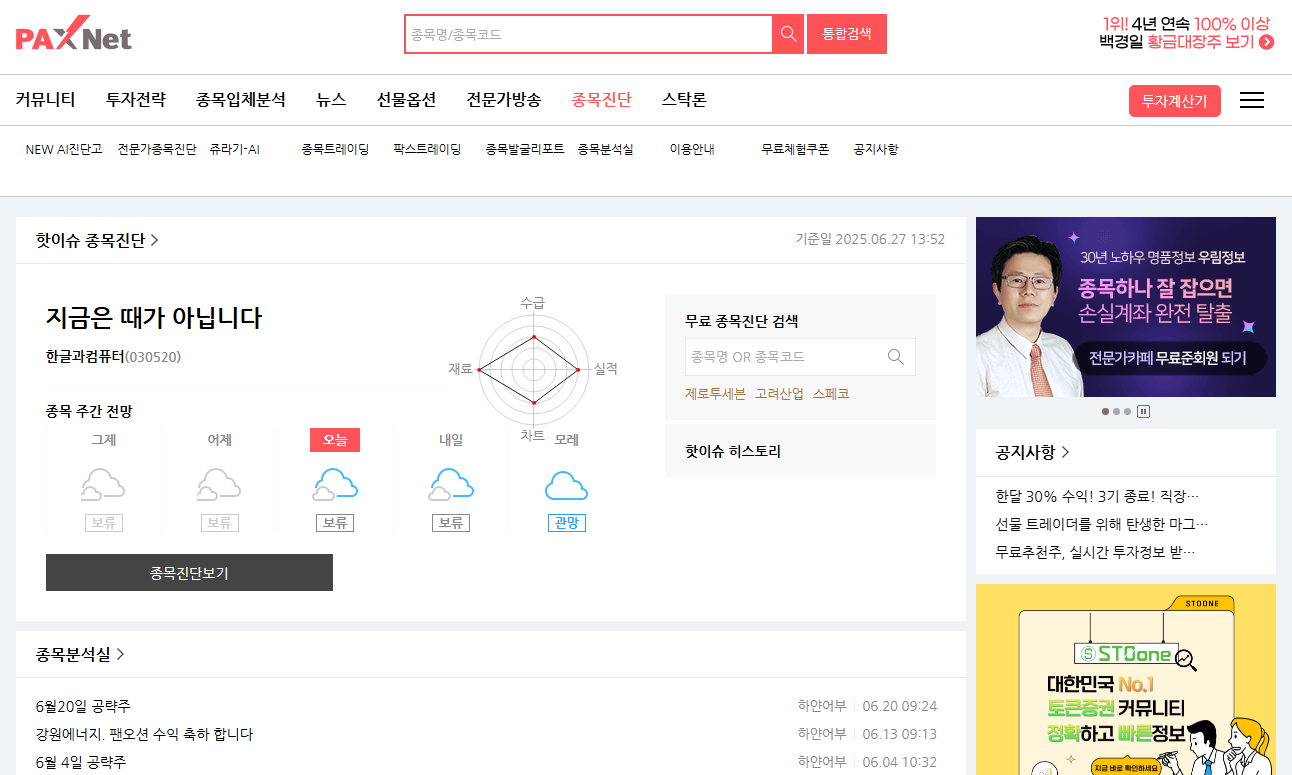Go to 팍스트레이딩 submenu
The height and width of the screenshot is (775, 1292).
[x=427, y=149]
